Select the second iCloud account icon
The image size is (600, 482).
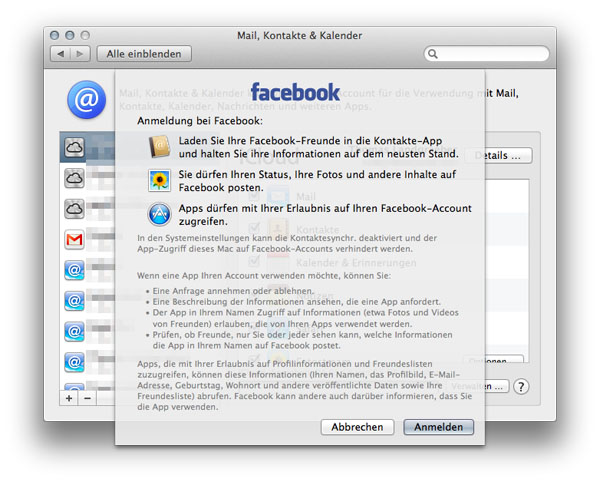[74, 178]
